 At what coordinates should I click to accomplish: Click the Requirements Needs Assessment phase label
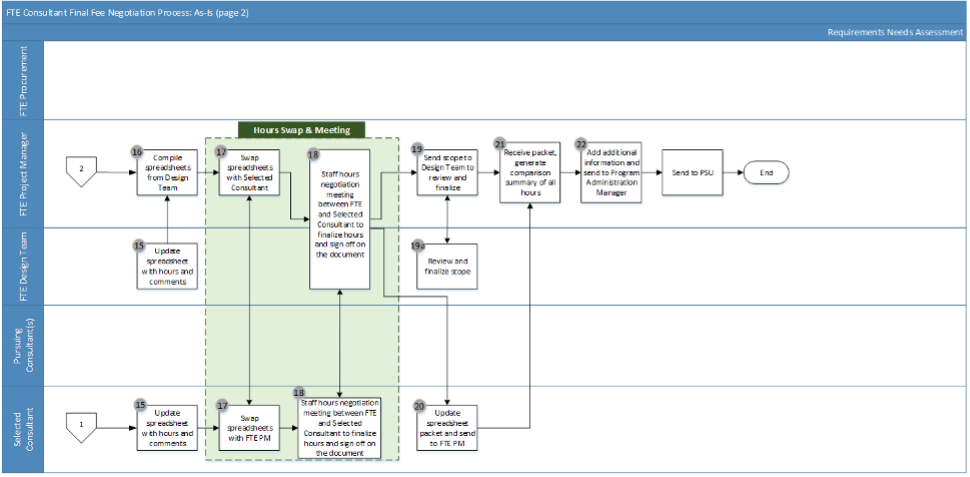[x=895, y=32]
